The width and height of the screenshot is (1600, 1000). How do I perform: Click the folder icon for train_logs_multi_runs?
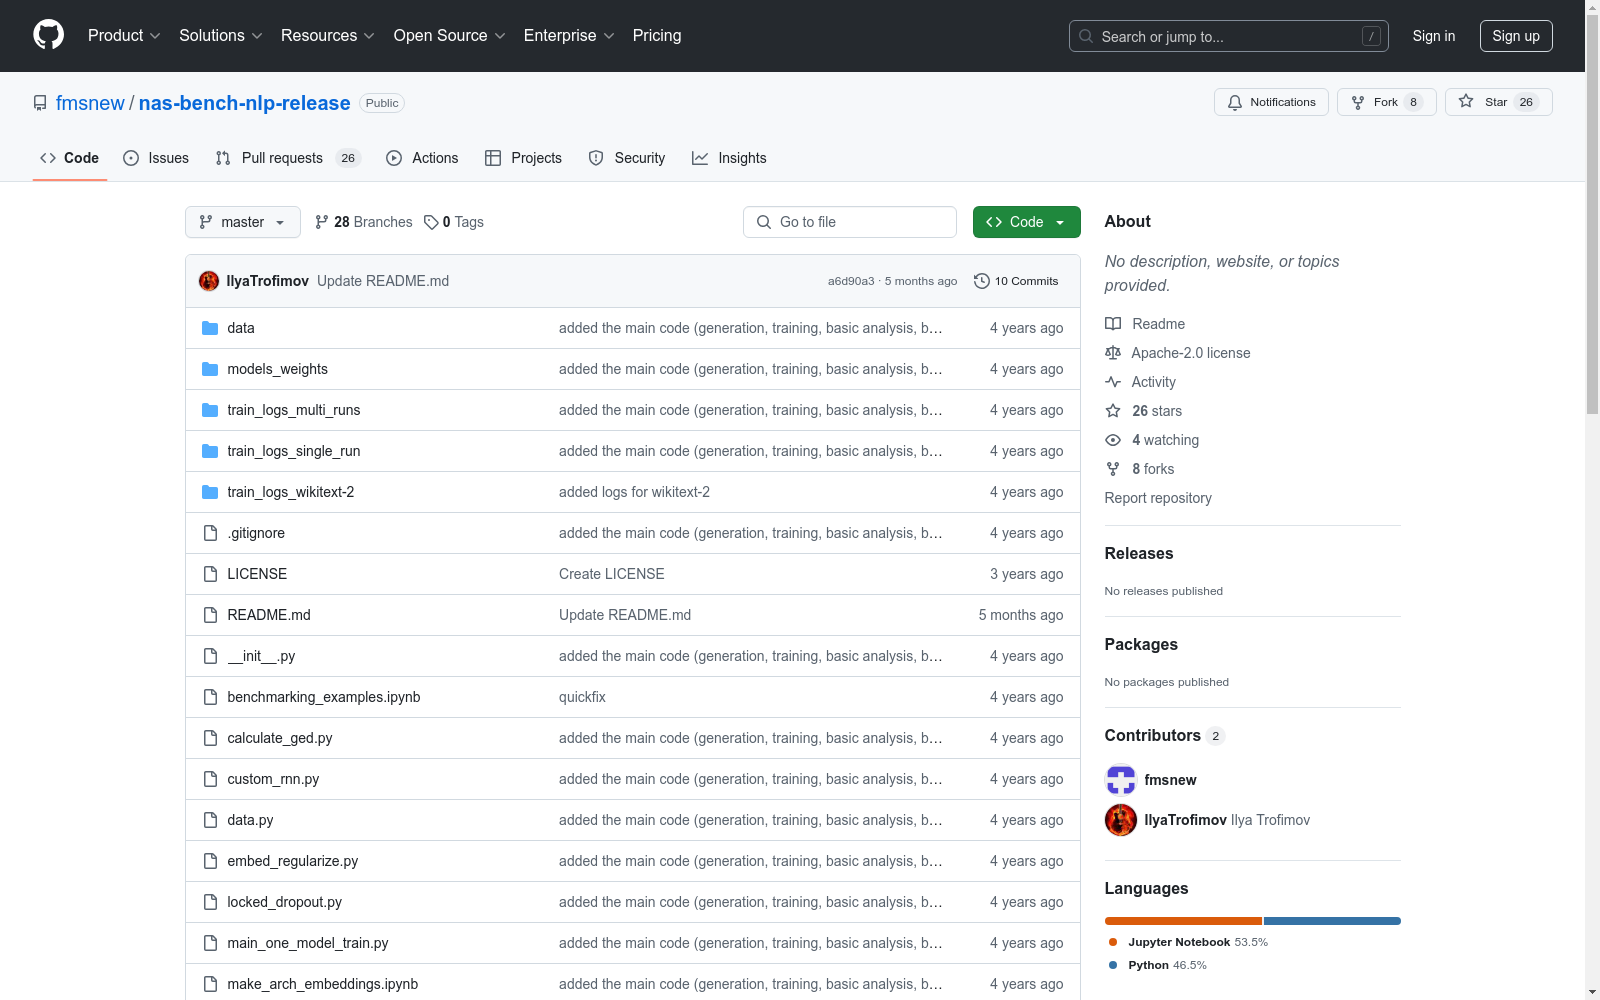[x=210, y=410]
